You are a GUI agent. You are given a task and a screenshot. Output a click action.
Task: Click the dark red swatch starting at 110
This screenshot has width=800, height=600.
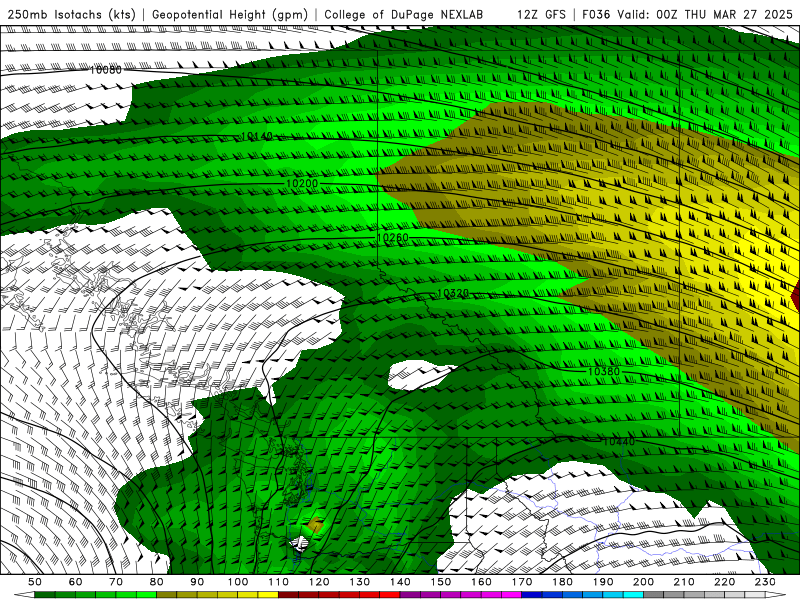(x=288, y=595)
